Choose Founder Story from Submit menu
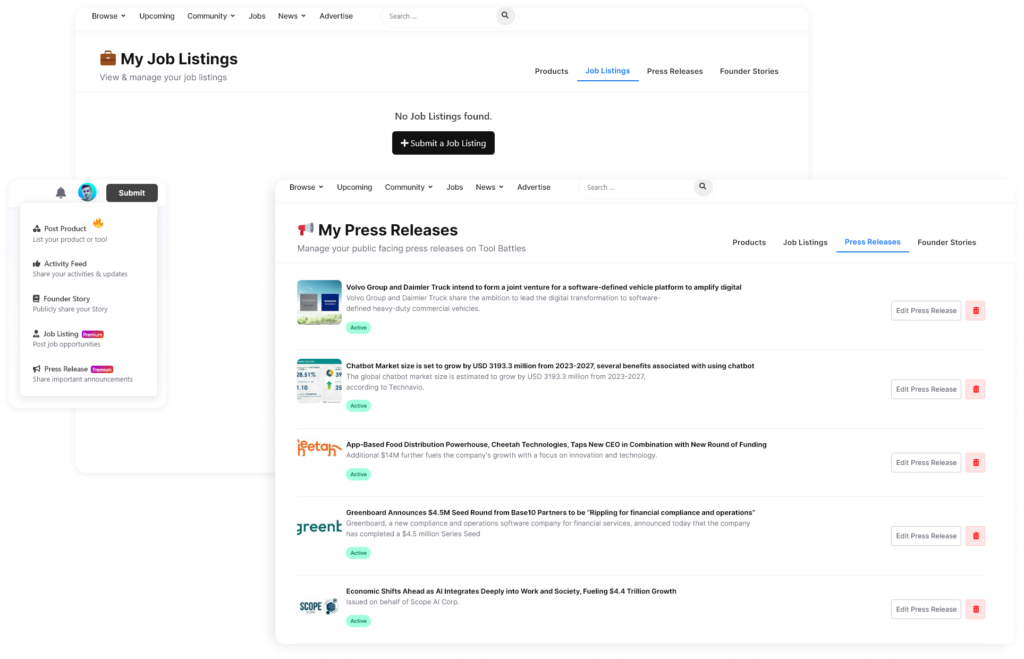This screenshot has width=1024, height=659. [71, 304]
